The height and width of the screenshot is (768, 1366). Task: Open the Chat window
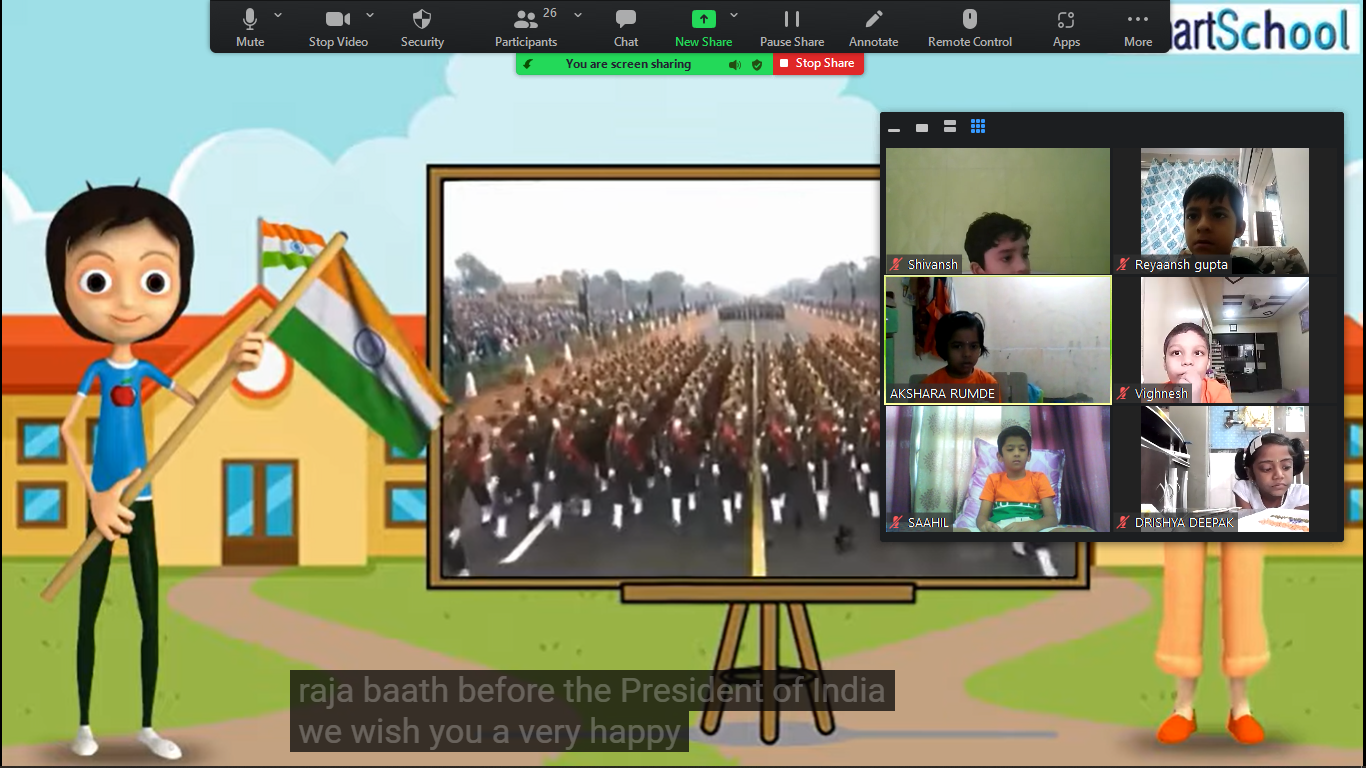626,27
